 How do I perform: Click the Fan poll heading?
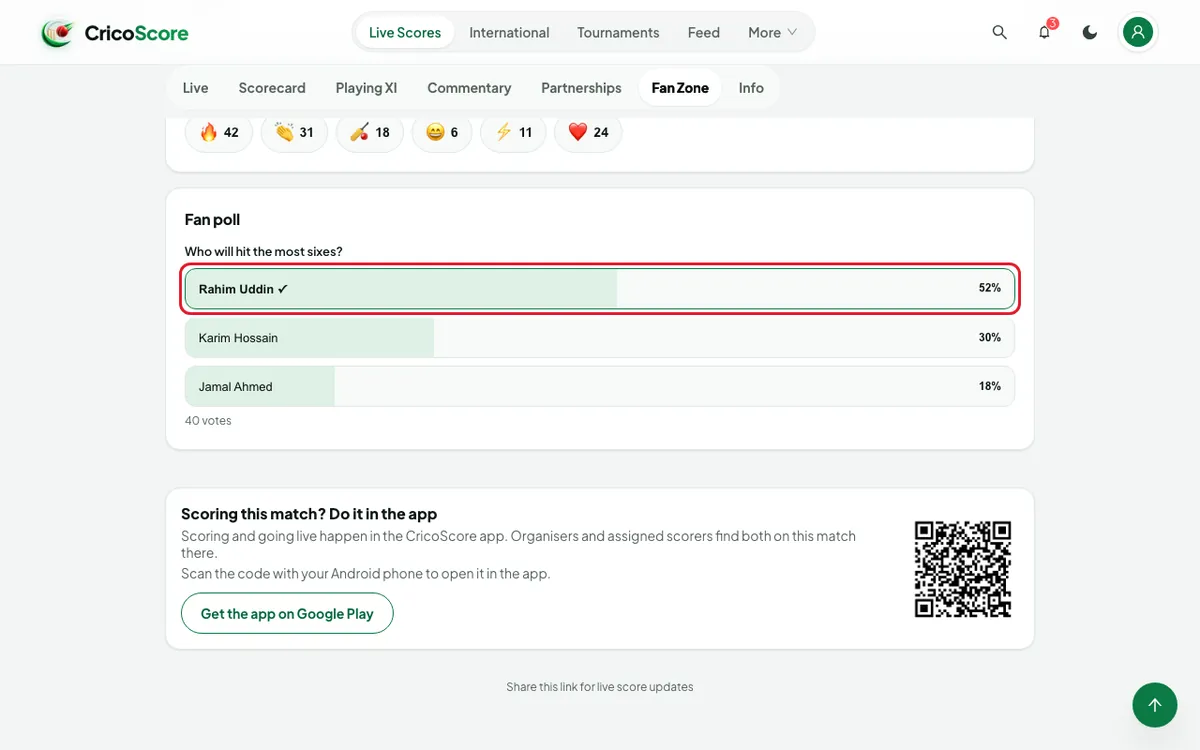coord(212,219)
